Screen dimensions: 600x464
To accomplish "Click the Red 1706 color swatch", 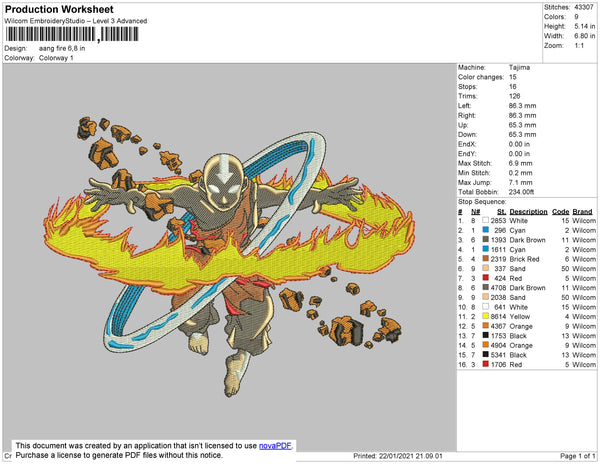I will click(x=486, y=364).
